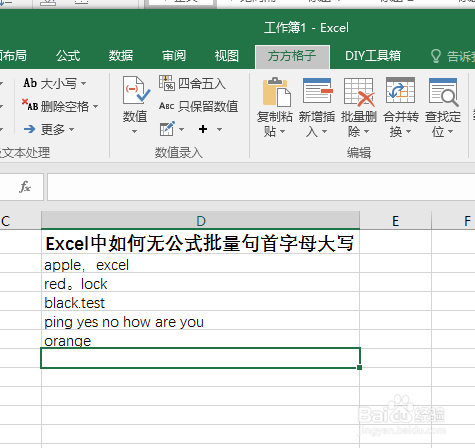This screenshot has height=448, width=475.
Task: Click the fx insert function button
Action: click(x=25, y=187)
